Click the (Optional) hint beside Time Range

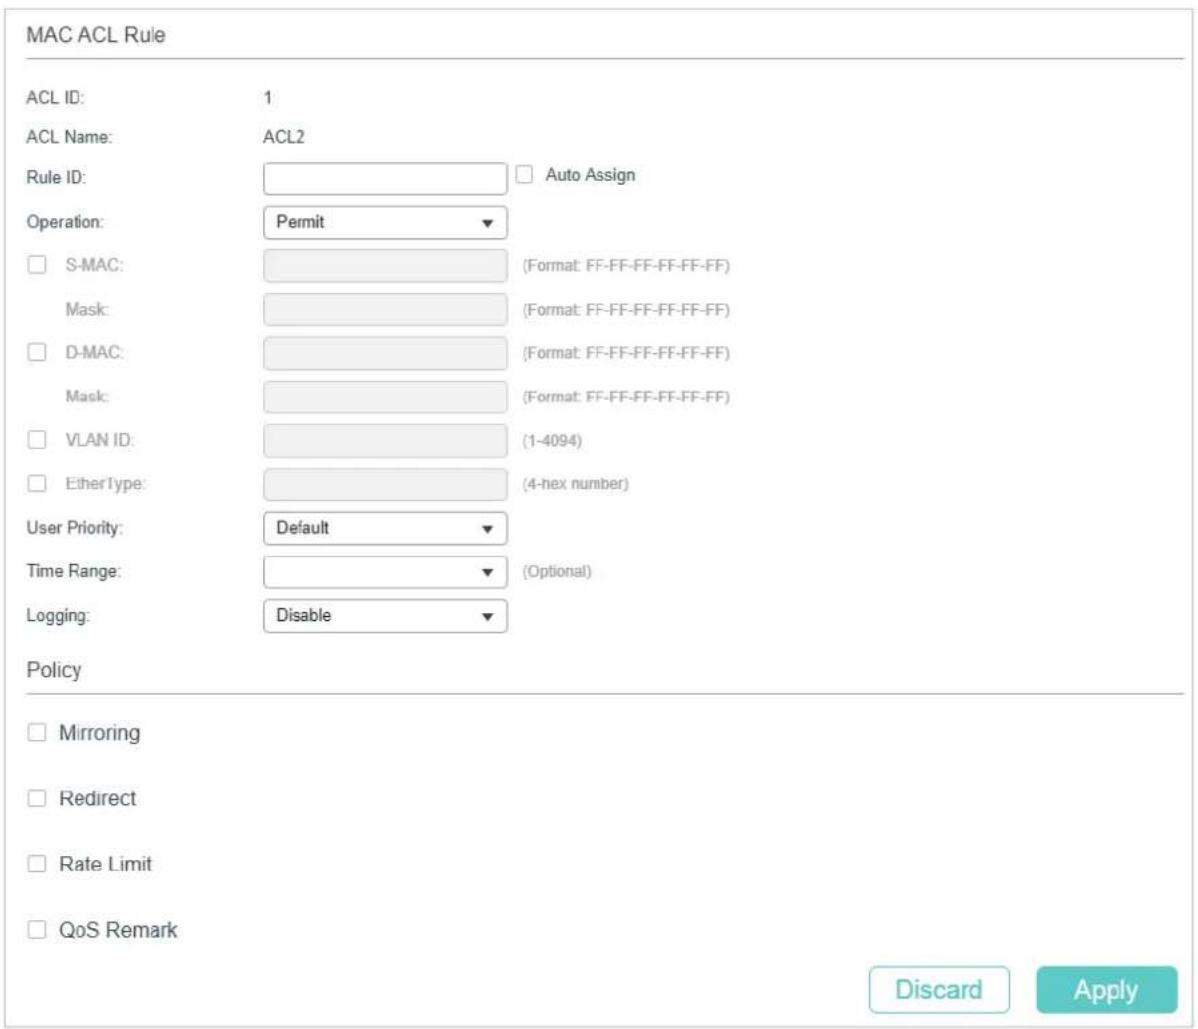(x=556, y=571)
